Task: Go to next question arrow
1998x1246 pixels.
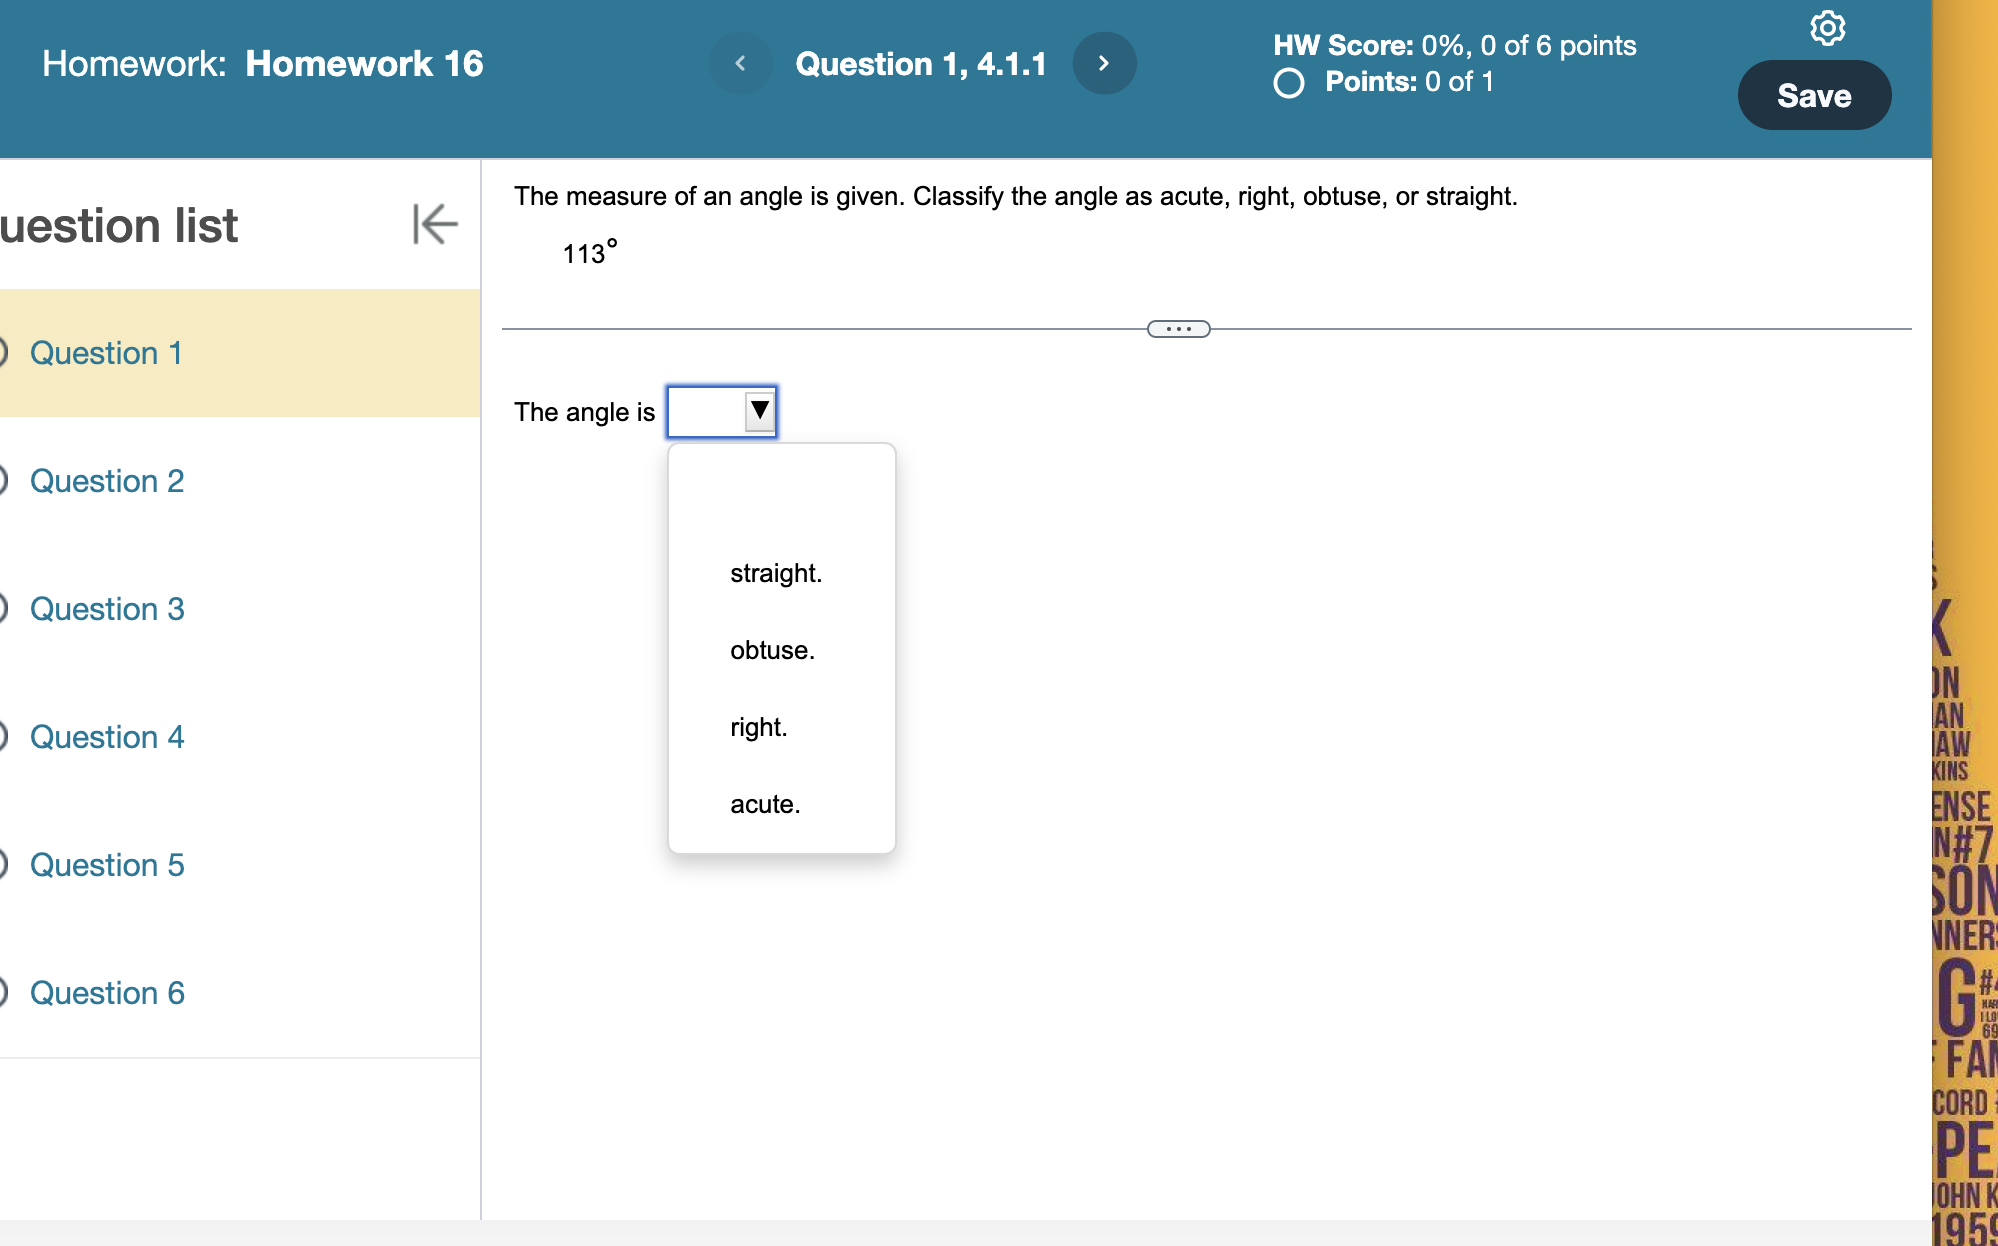Action: pyautogui.click(x=1104, y=63)
